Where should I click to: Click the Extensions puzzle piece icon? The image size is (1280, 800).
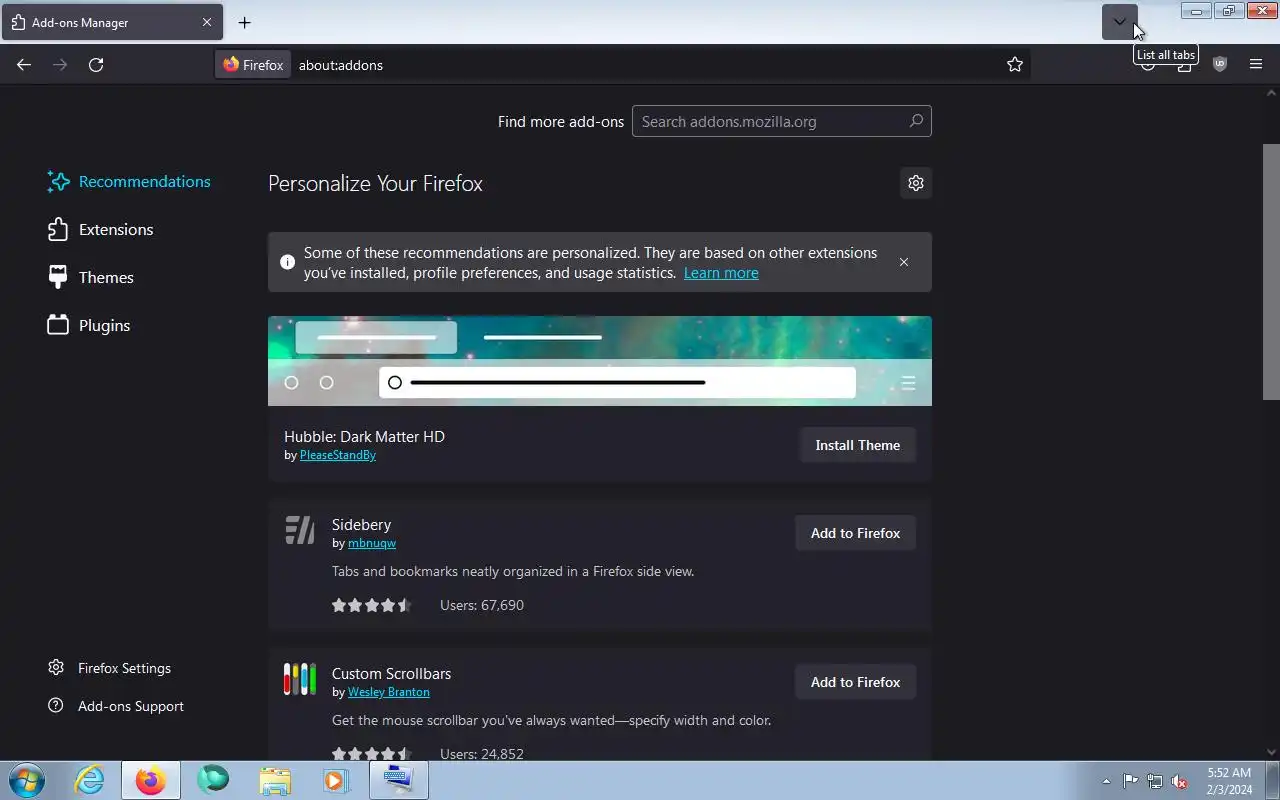[x=58, y=229]
